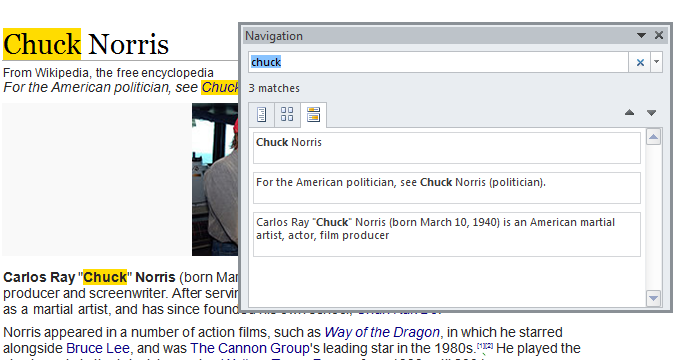The height and width of the screenshot is (360, 679).
Task: Jump to previous search result arrow
Action: click(x=629, y=113)
